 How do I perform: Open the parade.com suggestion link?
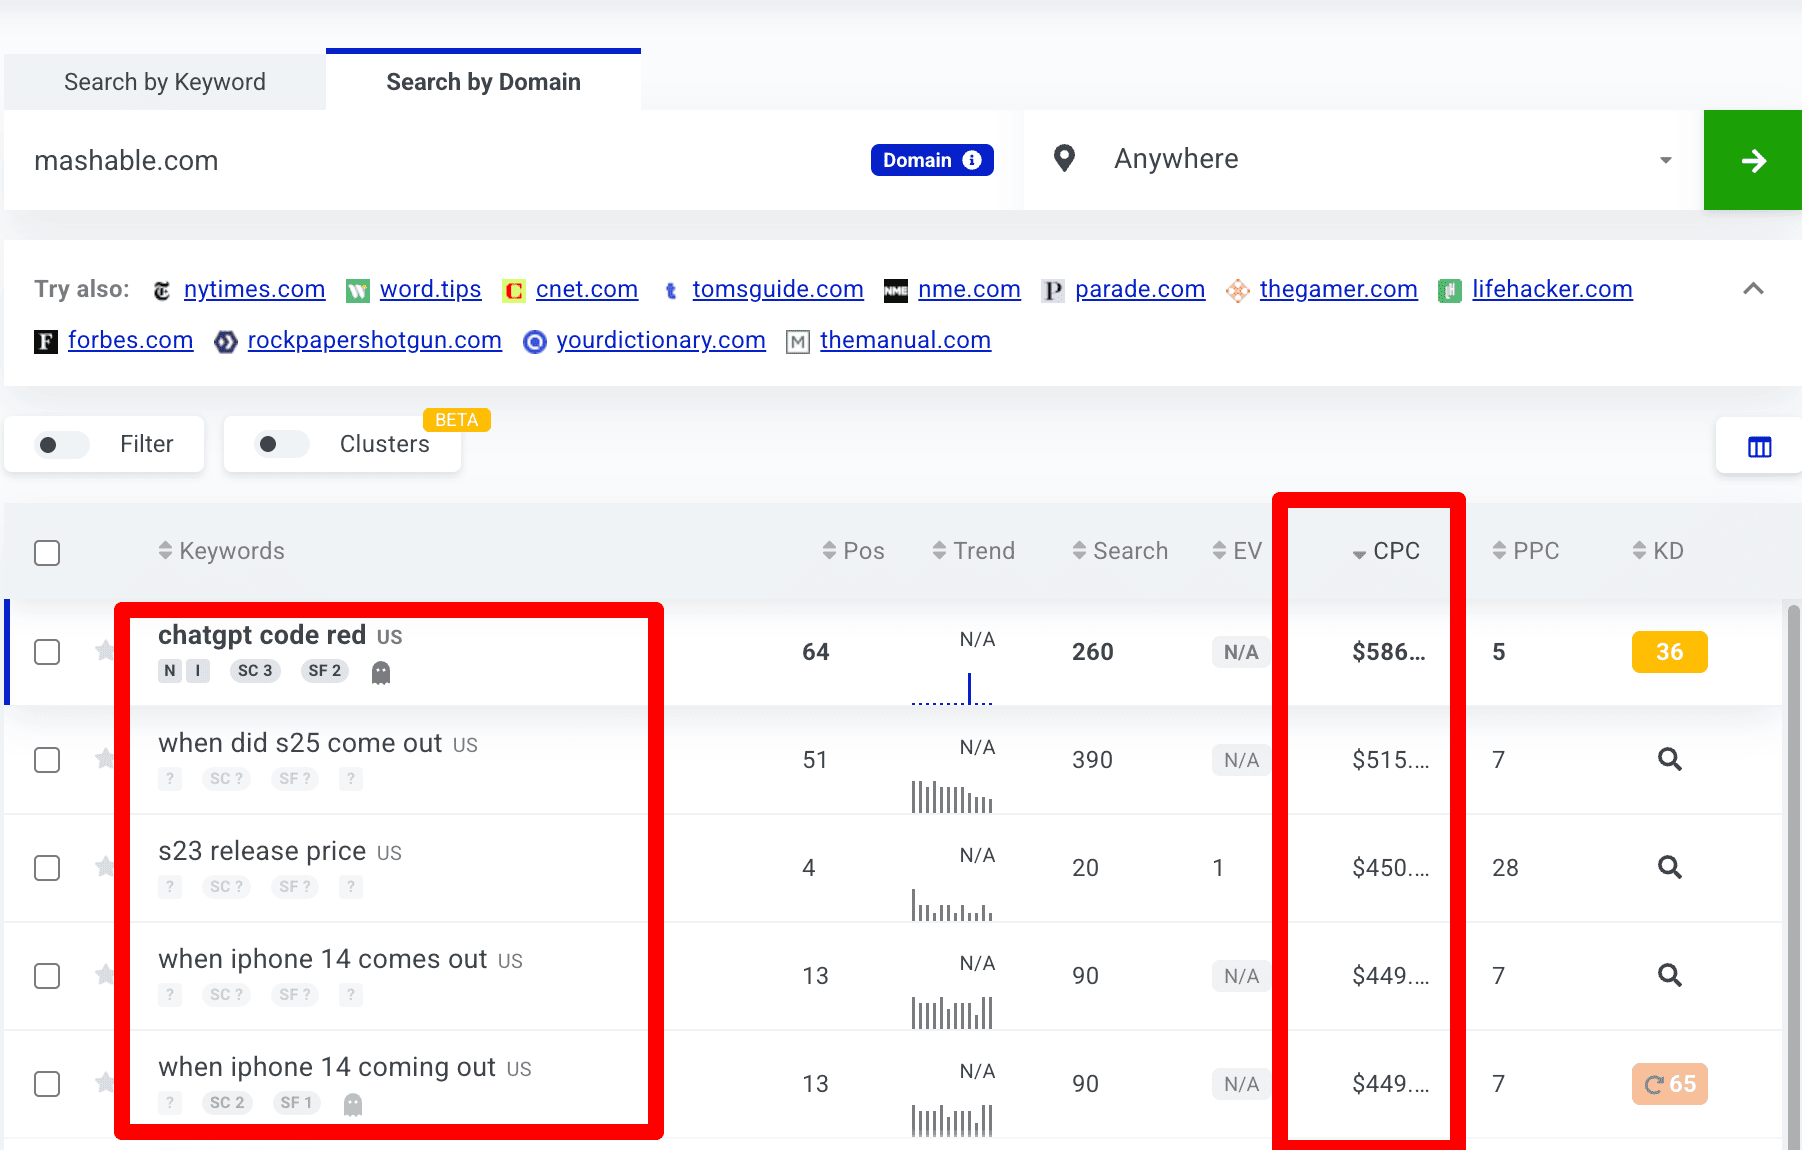click(x=1140, y=289)
